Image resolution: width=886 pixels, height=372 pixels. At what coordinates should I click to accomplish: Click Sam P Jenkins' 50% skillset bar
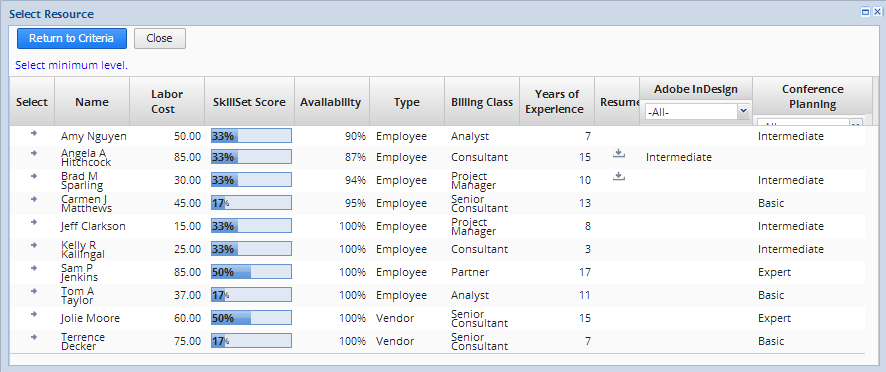(x=251, y=272)
